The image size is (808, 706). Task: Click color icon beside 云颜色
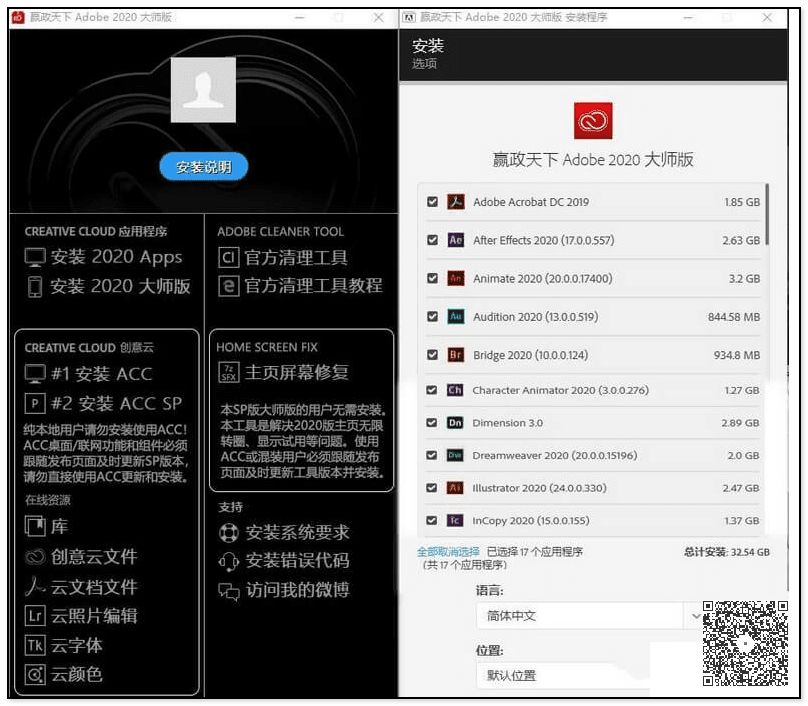(35, 674)
